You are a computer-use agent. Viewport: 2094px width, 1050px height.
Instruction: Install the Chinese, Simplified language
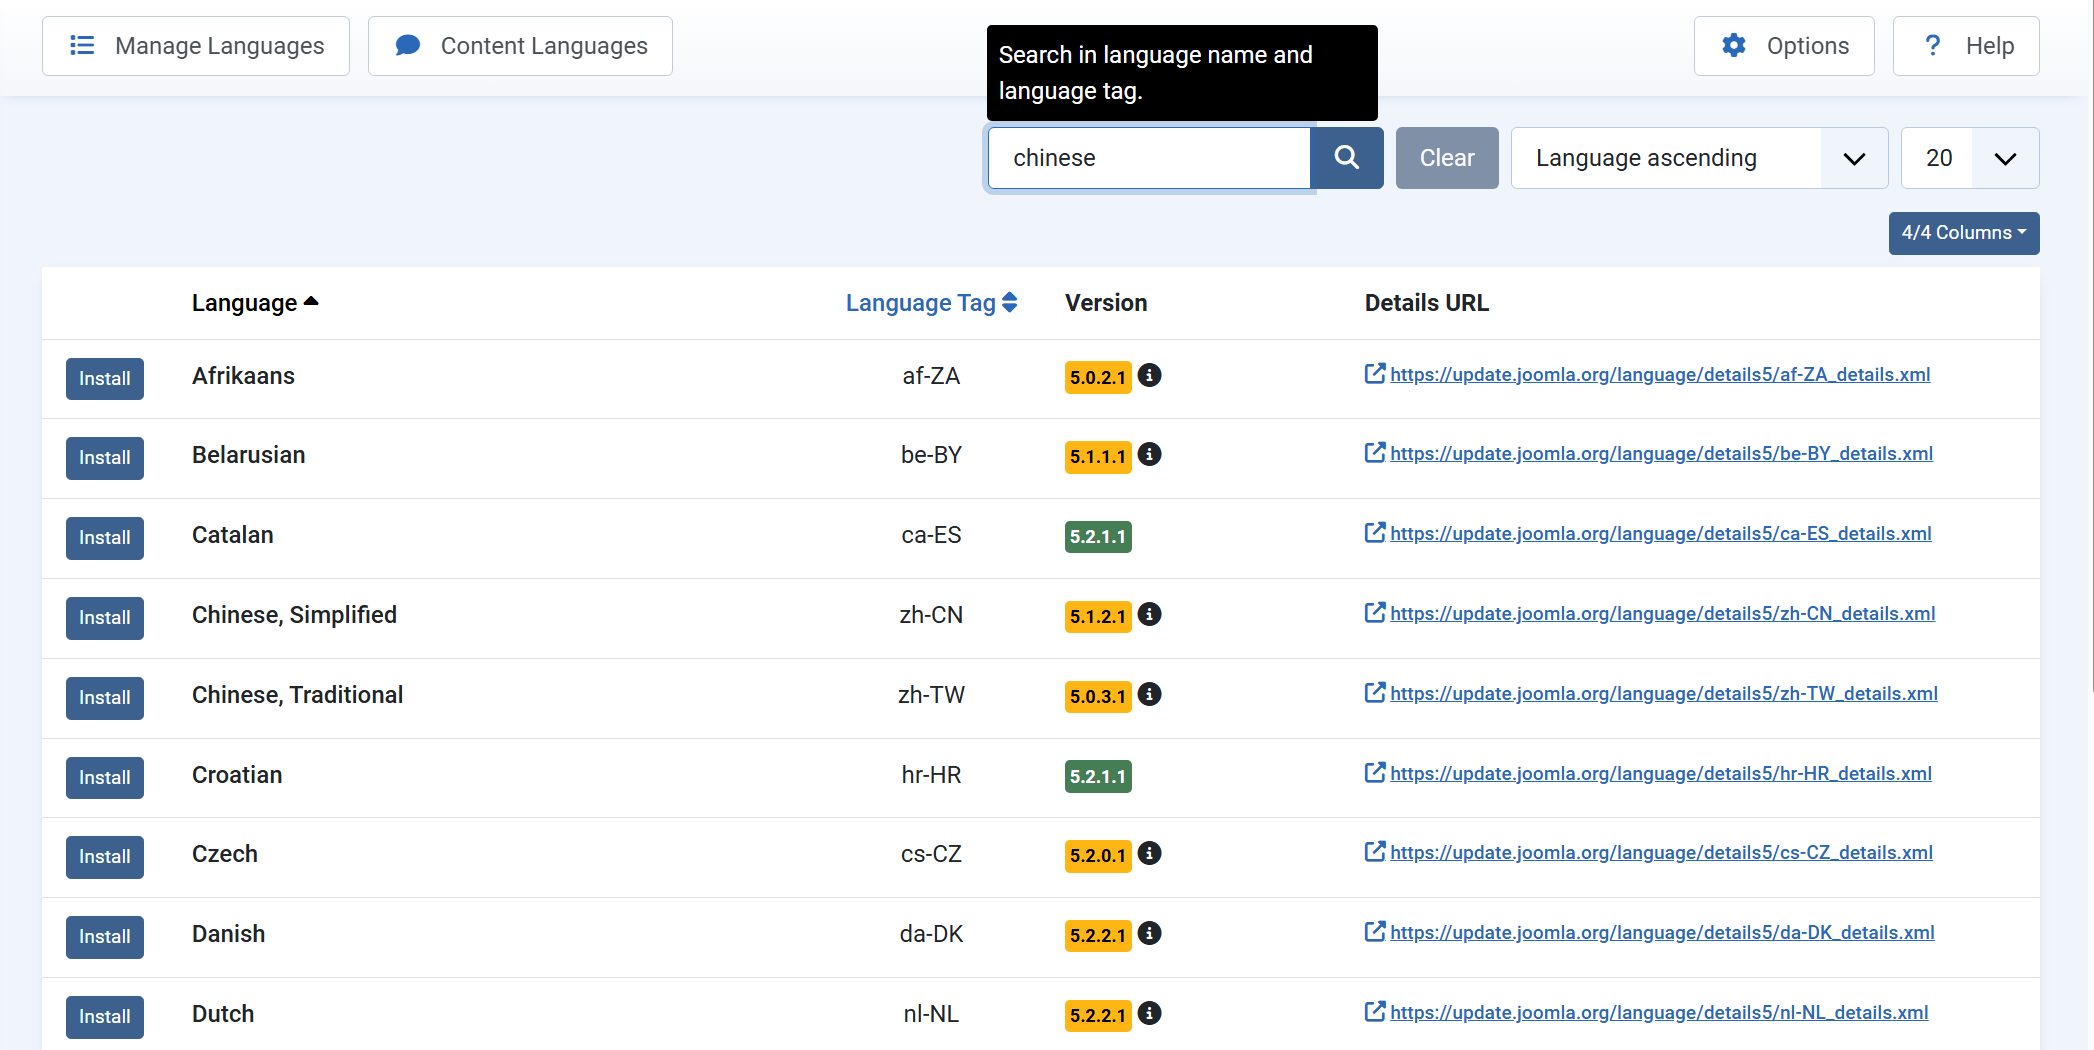click(105, 618)
